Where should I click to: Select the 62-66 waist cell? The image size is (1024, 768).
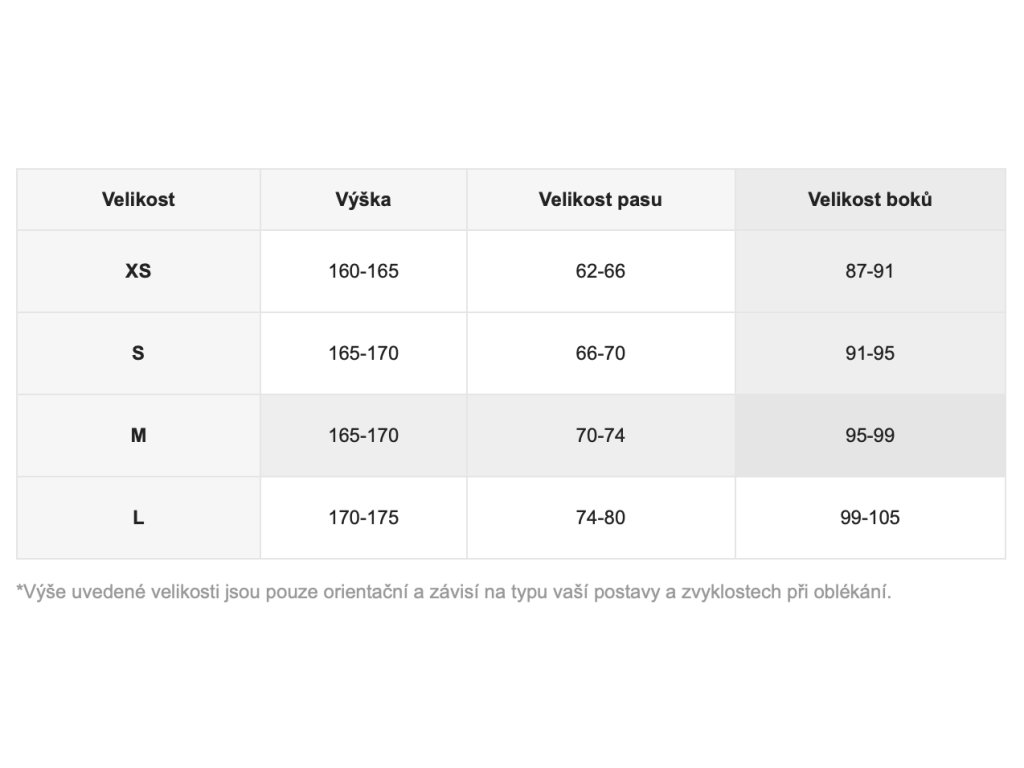600,271
